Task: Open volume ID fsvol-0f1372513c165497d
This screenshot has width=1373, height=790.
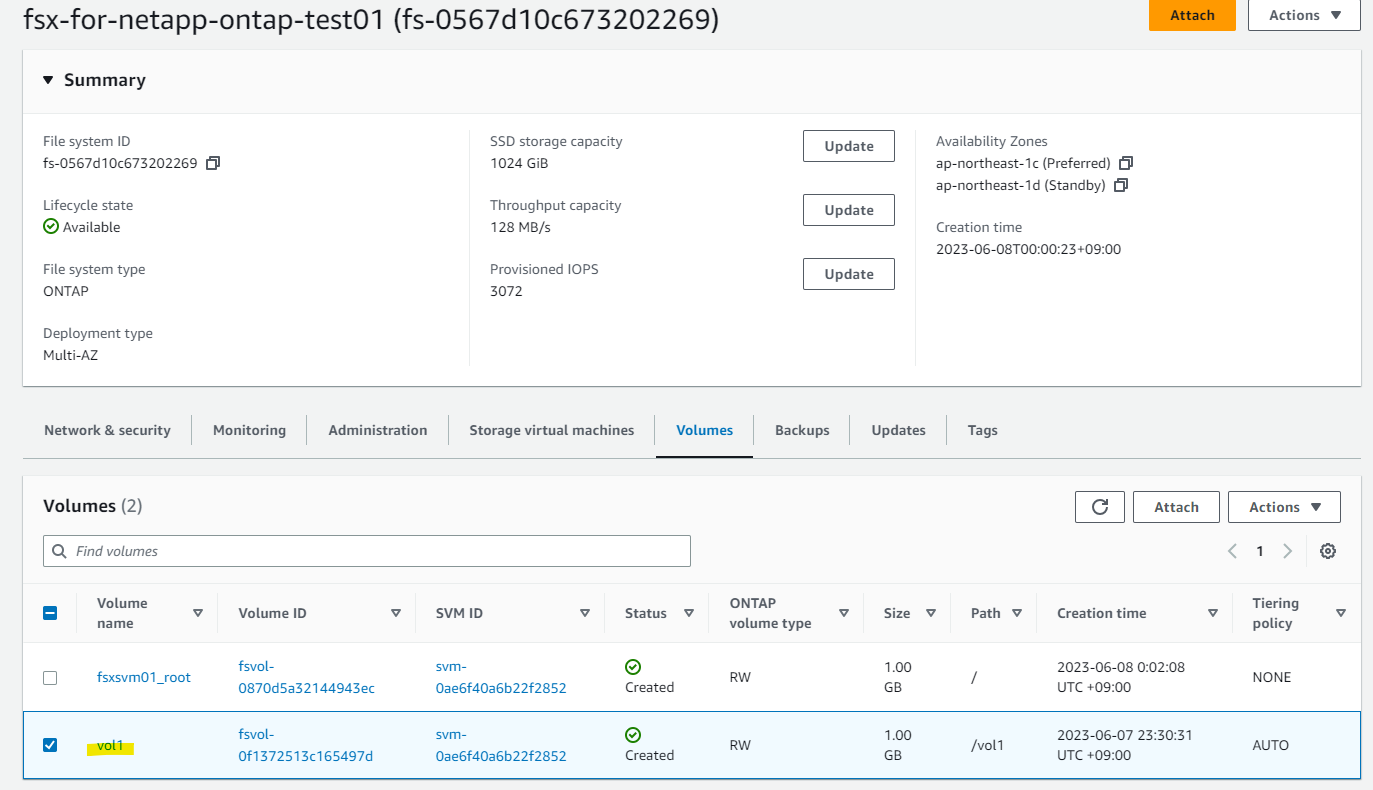Action: (306, 745)
